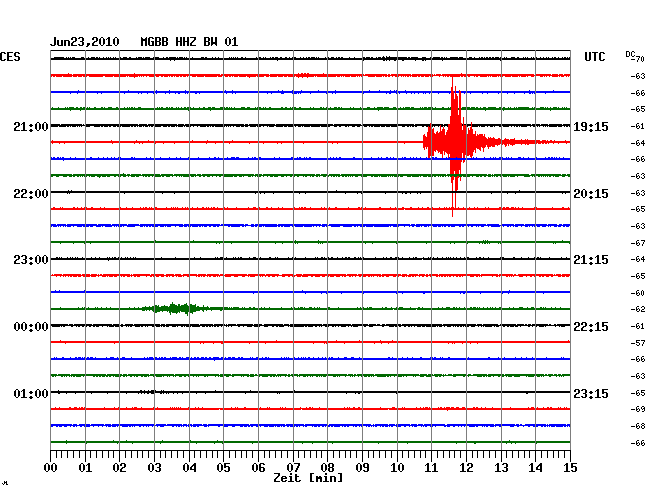
Task: Click the 10 minute axis tick label
Action: pyautogui.click(x=397, y=467)
